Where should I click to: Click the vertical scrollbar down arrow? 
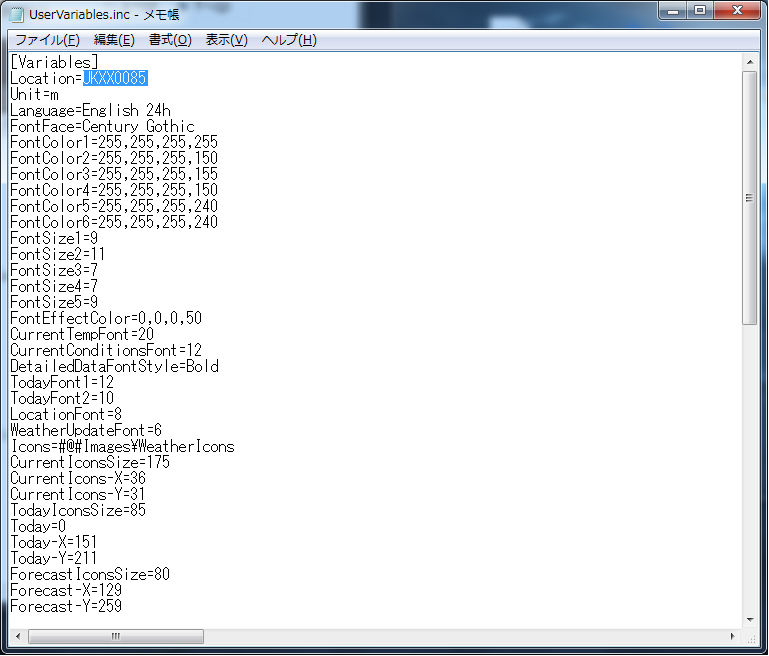[x=750, y=620]
